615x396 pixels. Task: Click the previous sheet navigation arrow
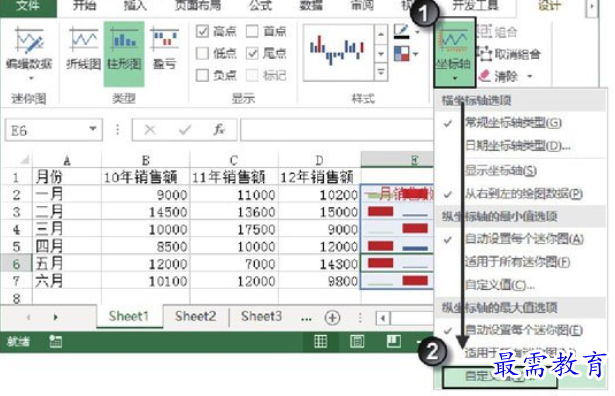tap(28, 317)
